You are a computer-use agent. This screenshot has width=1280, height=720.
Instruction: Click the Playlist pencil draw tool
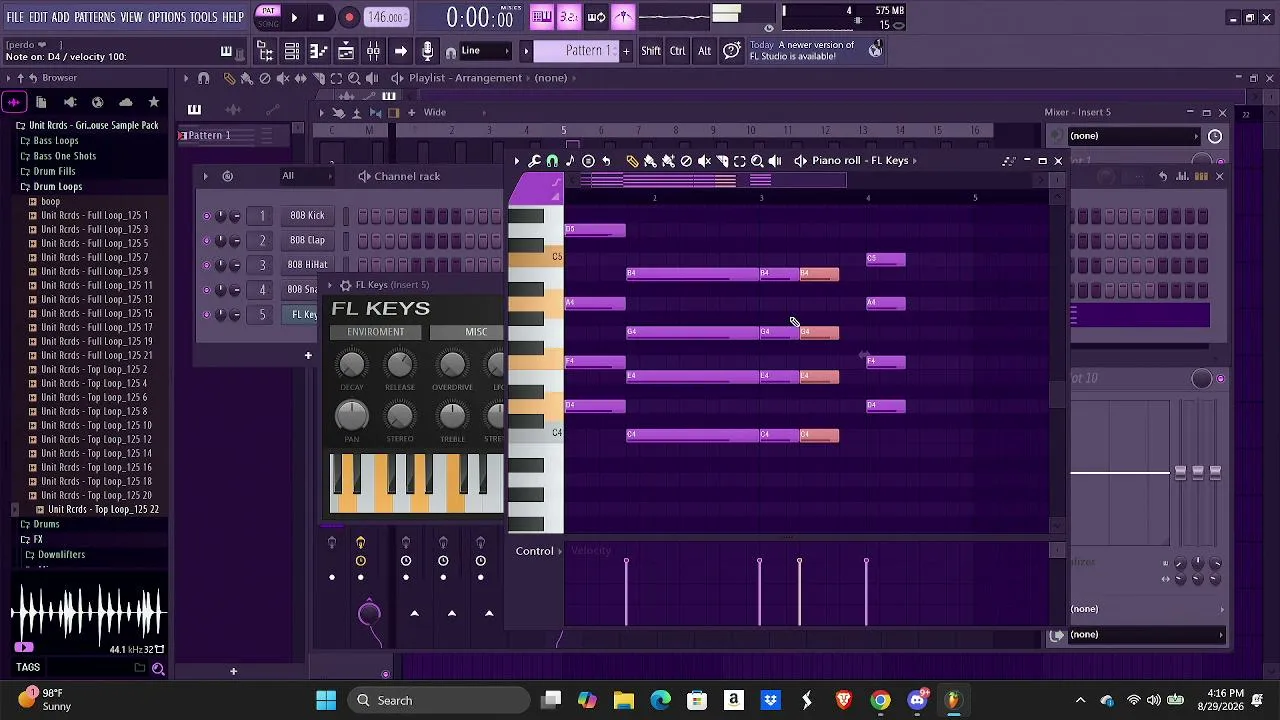click(229, 78)
